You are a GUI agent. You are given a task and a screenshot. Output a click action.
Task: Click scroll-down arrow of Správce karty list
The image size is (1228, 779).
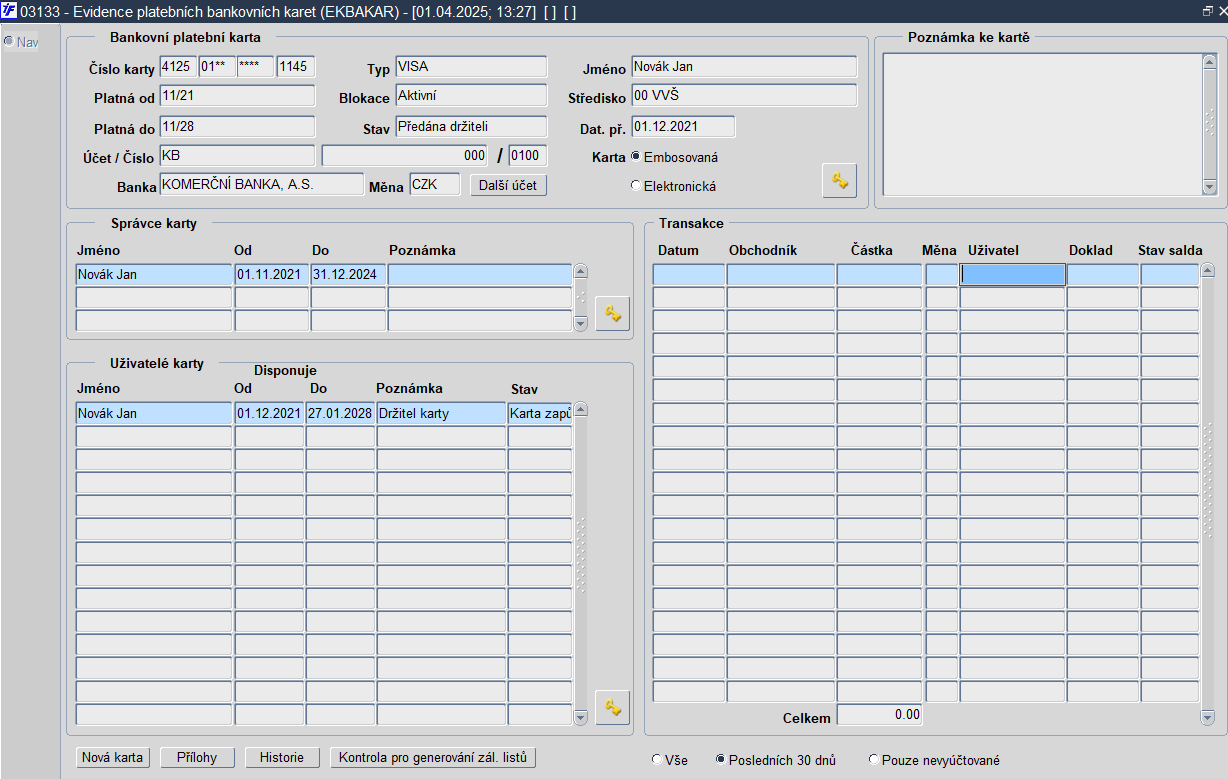[x=581, y=323]
